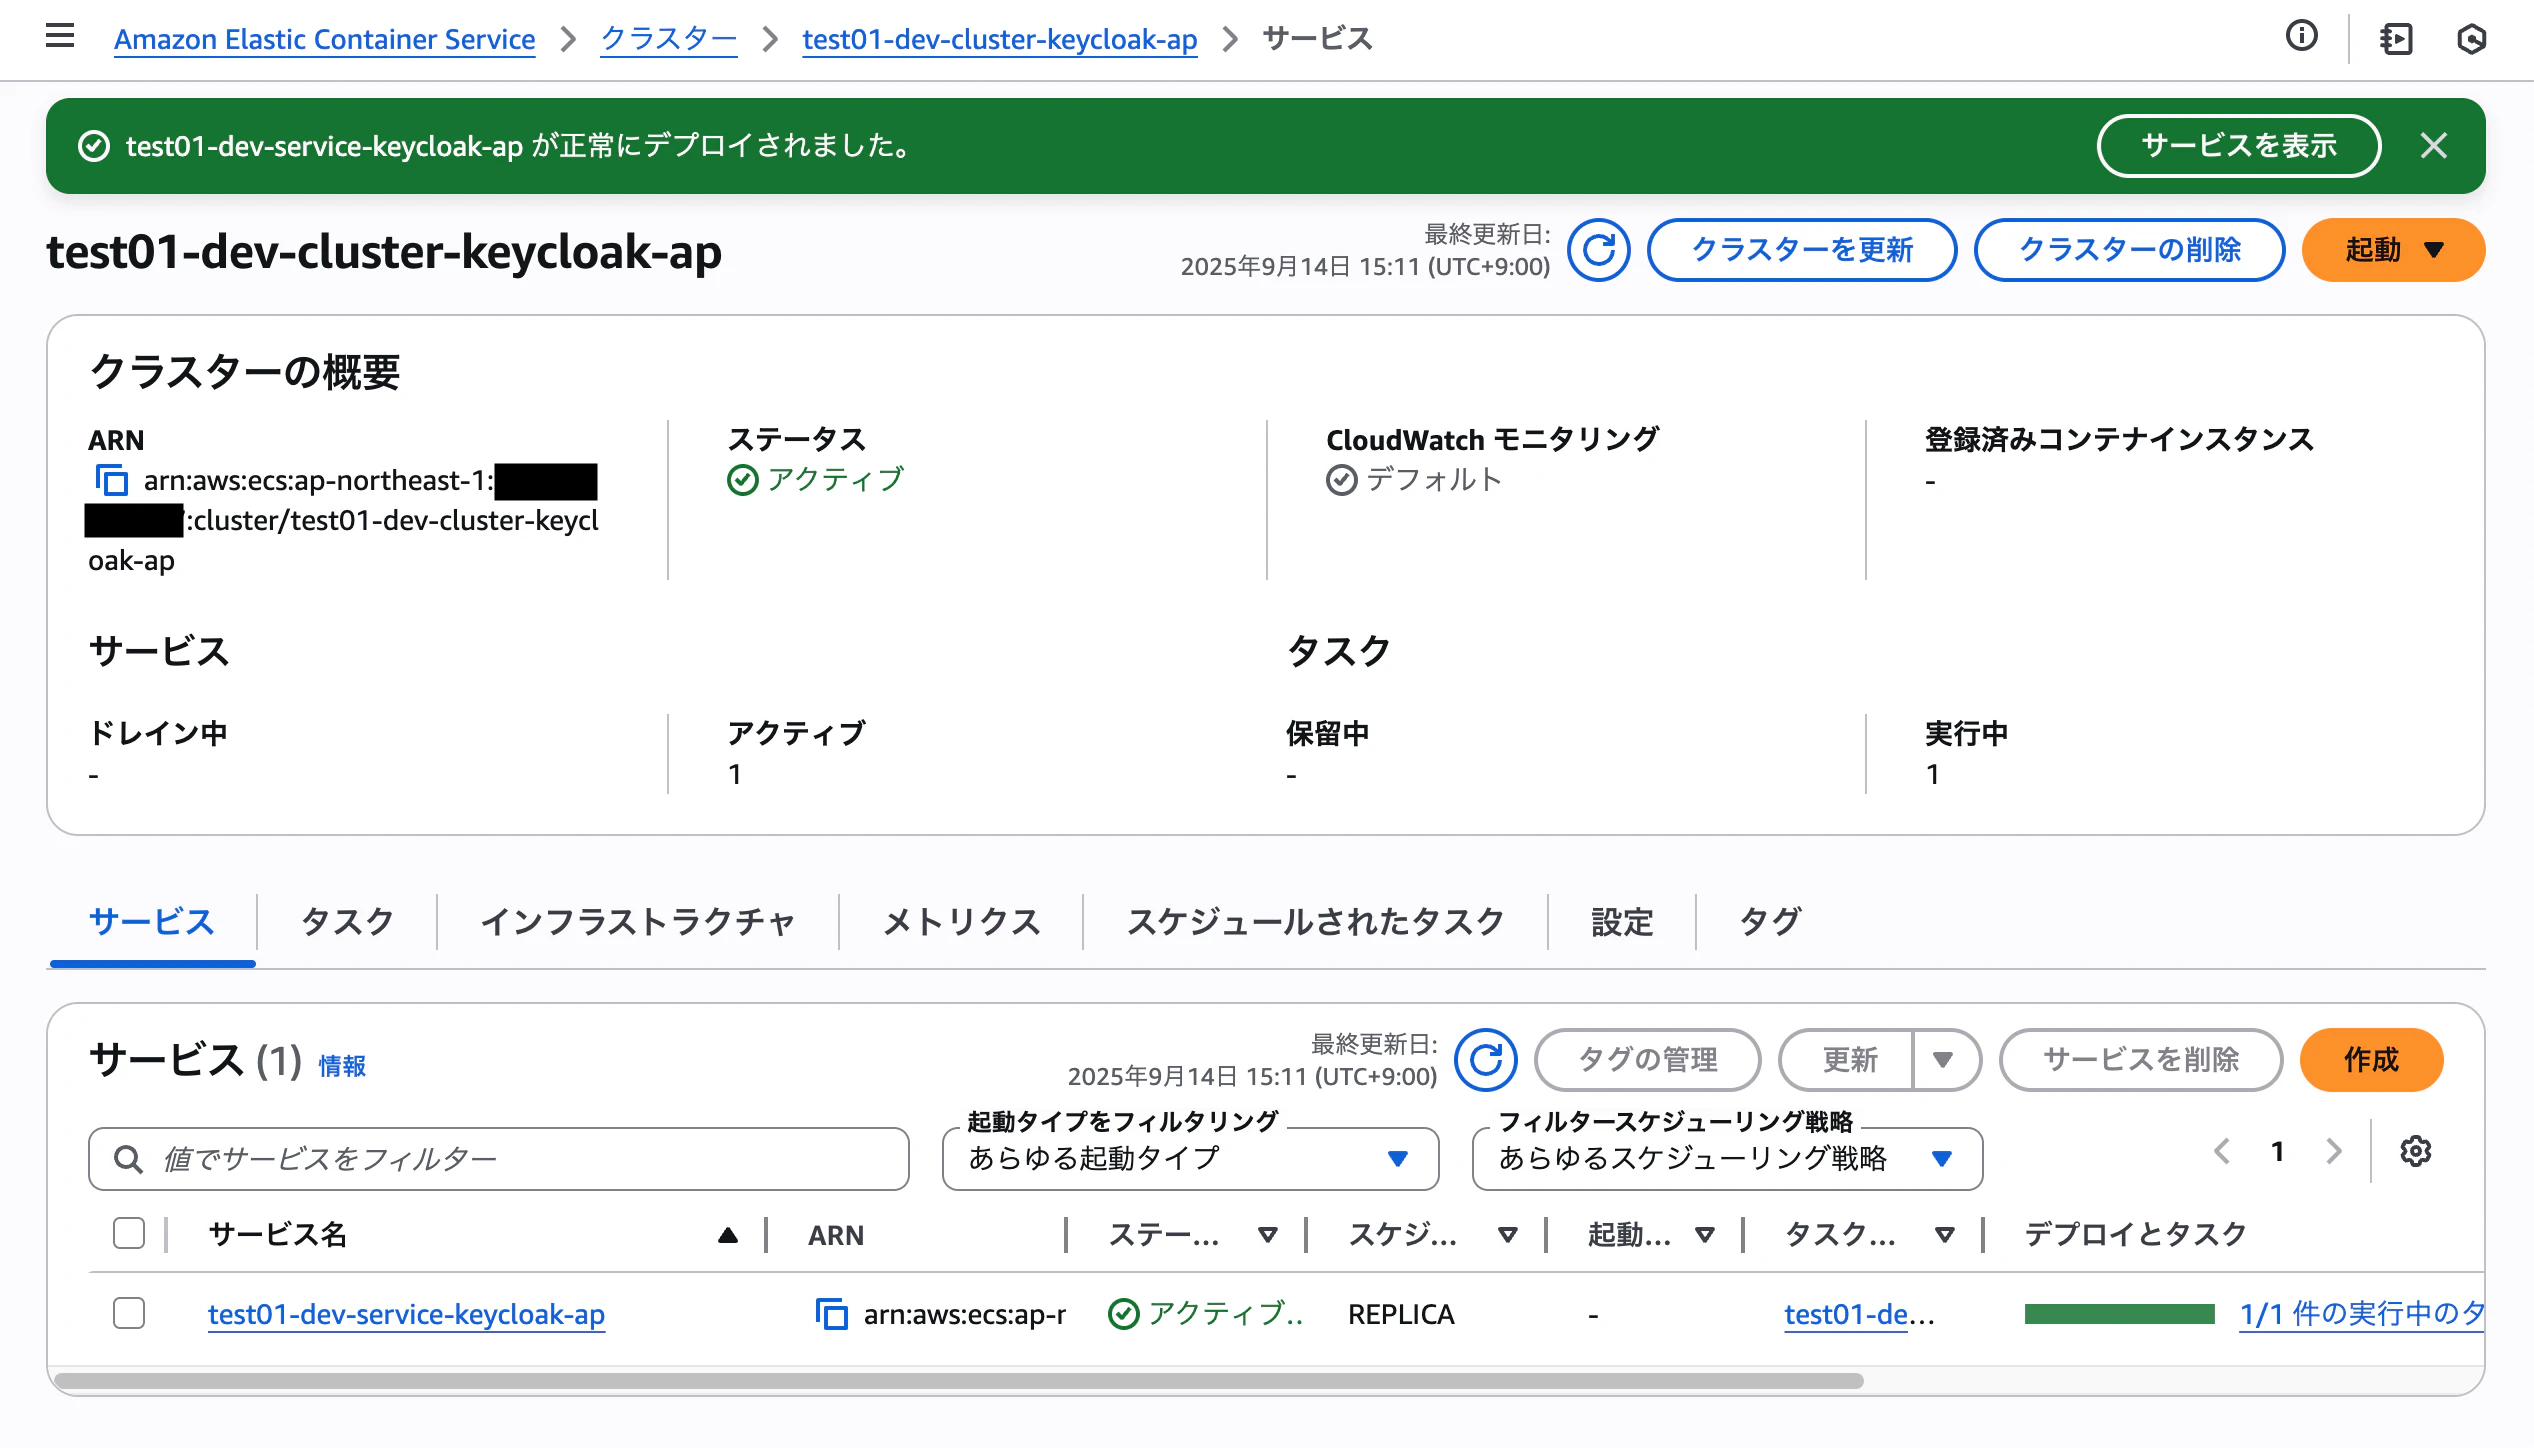Open the test01-dev-service-keycloak-ap service link
Image resolution: width=2534 pixels, height=1448 pixels.
[x=406, y=1314]
